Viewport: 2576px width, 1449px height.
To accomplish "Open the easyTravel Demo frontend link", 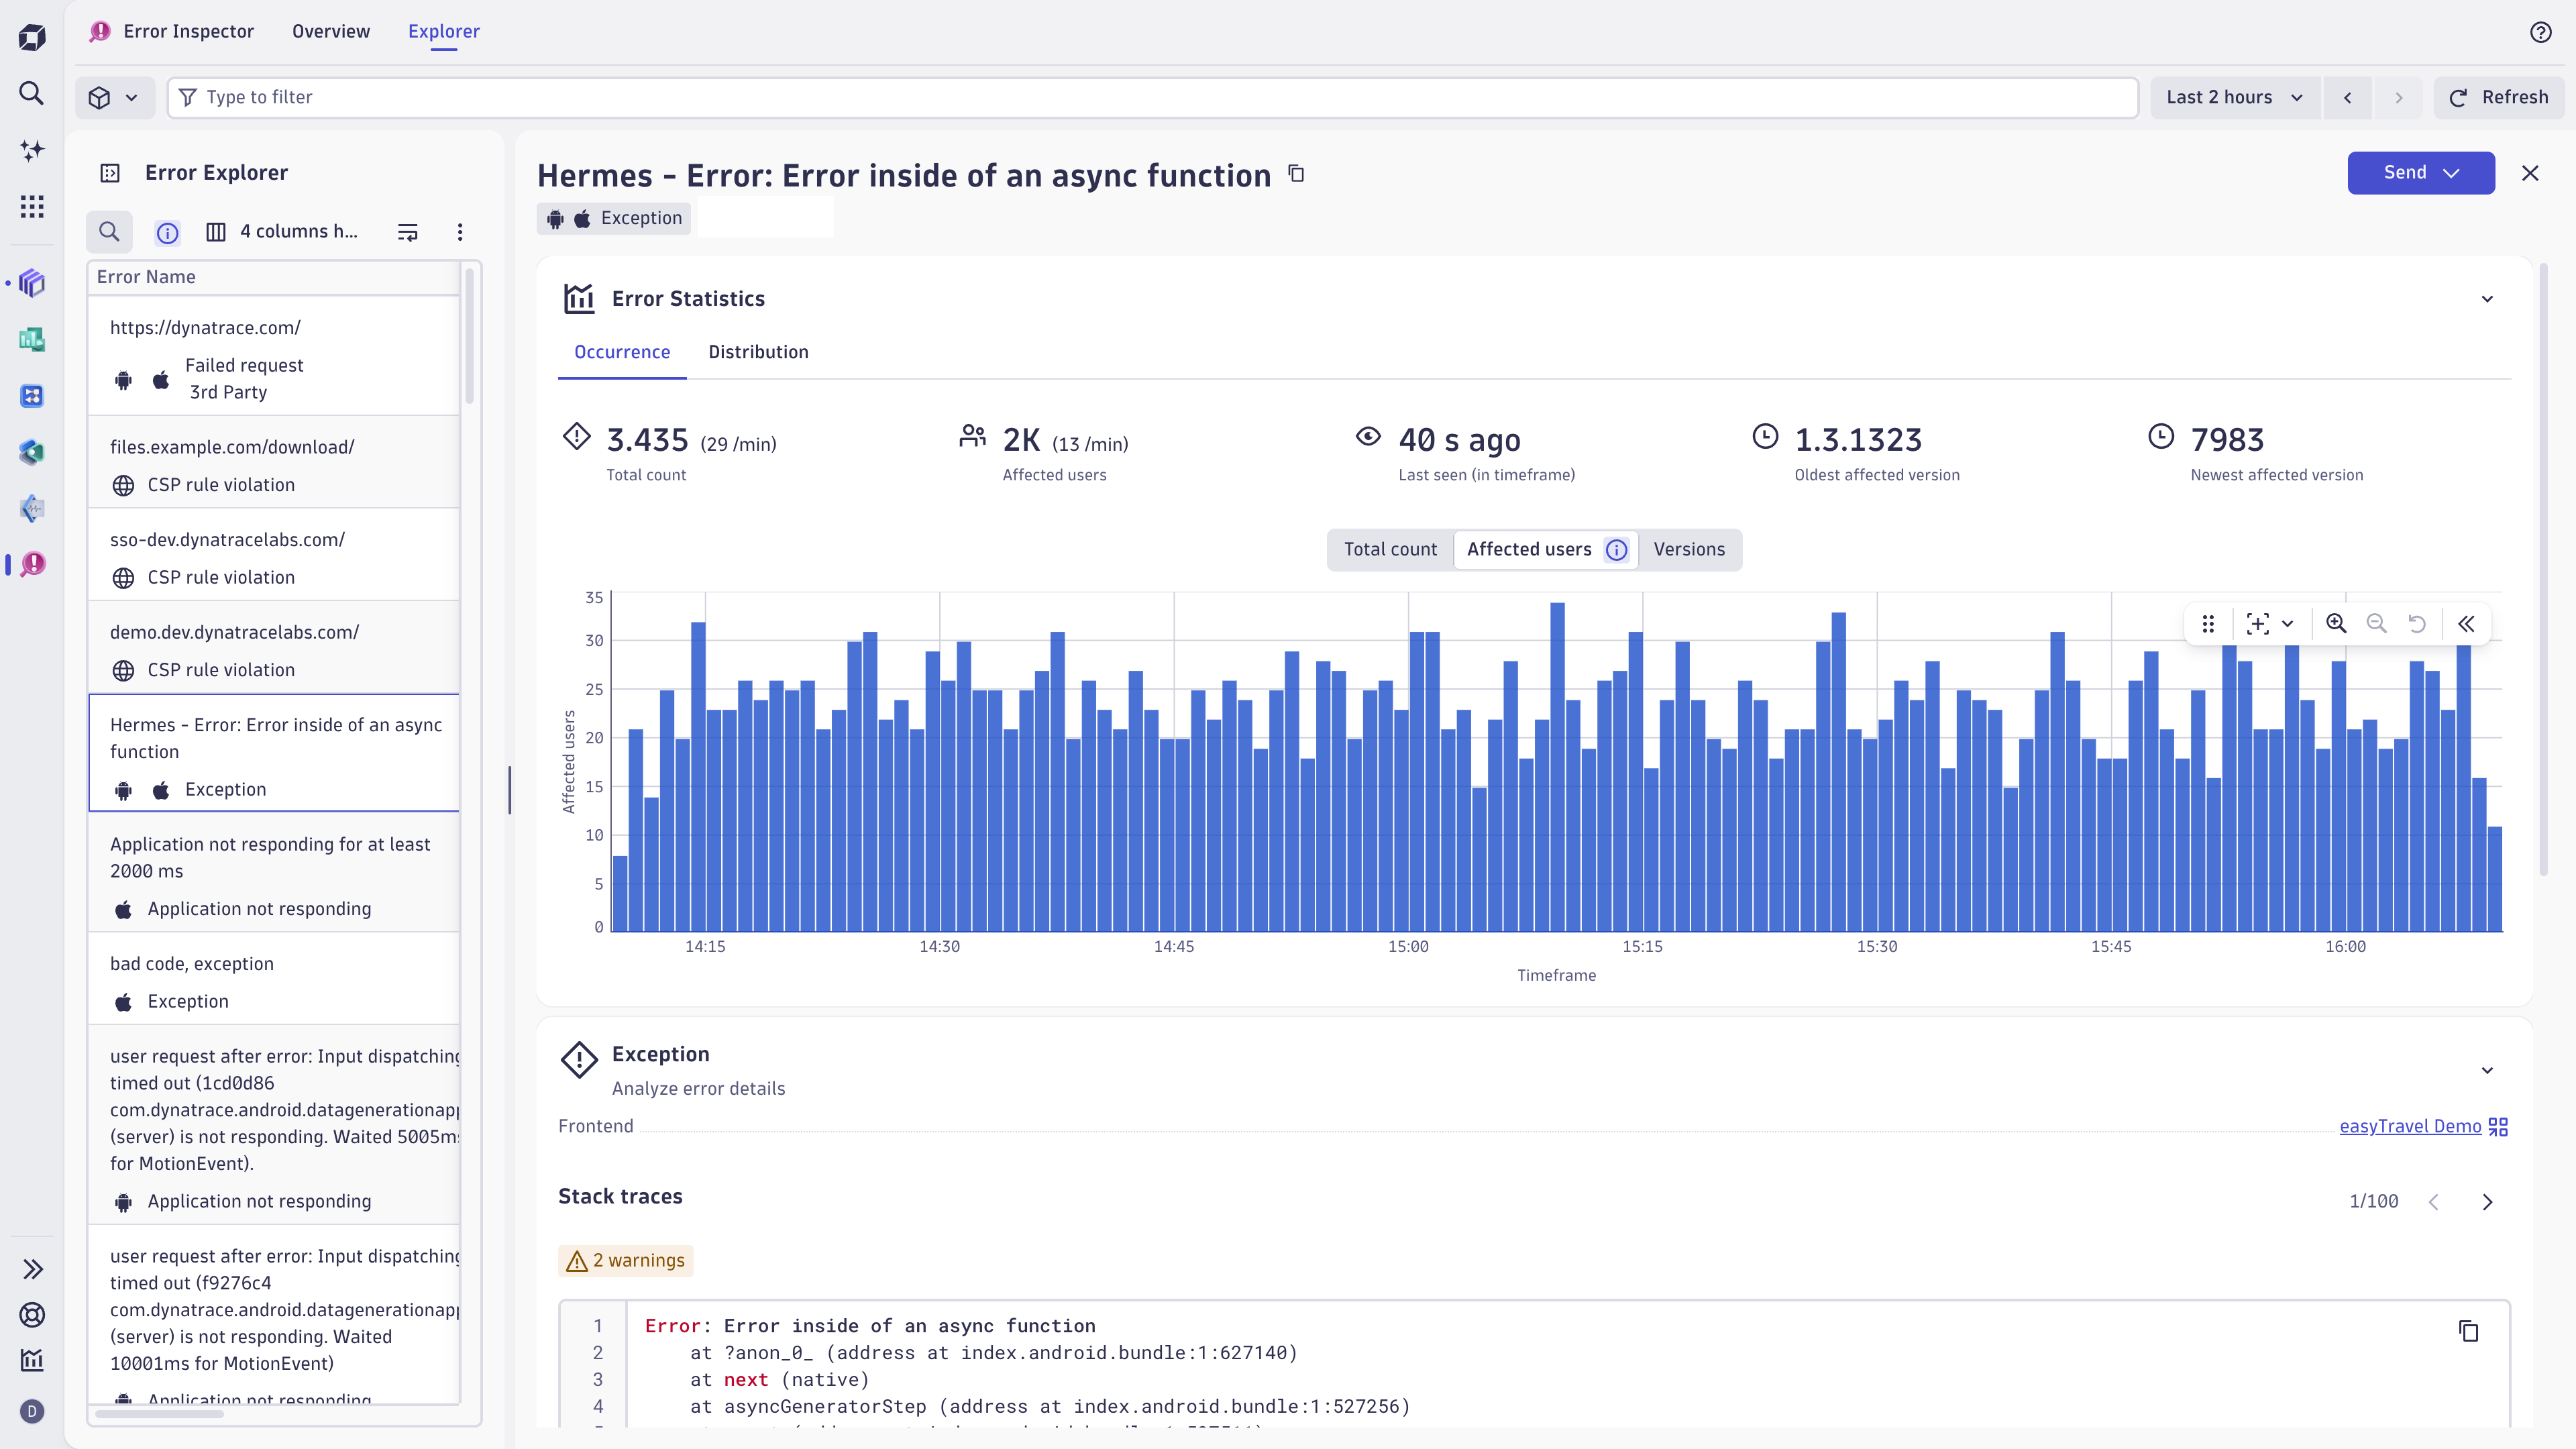I will click(x=2410, y=1126).
